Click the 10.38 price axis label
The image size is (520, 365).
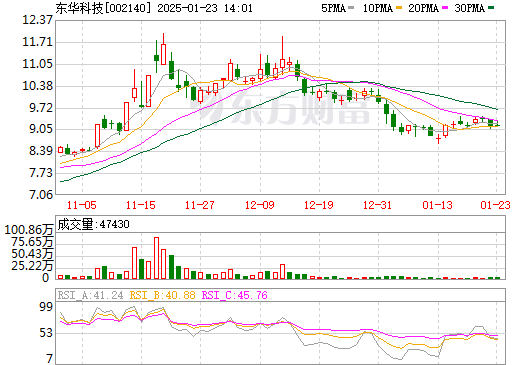tap(37, 86)
